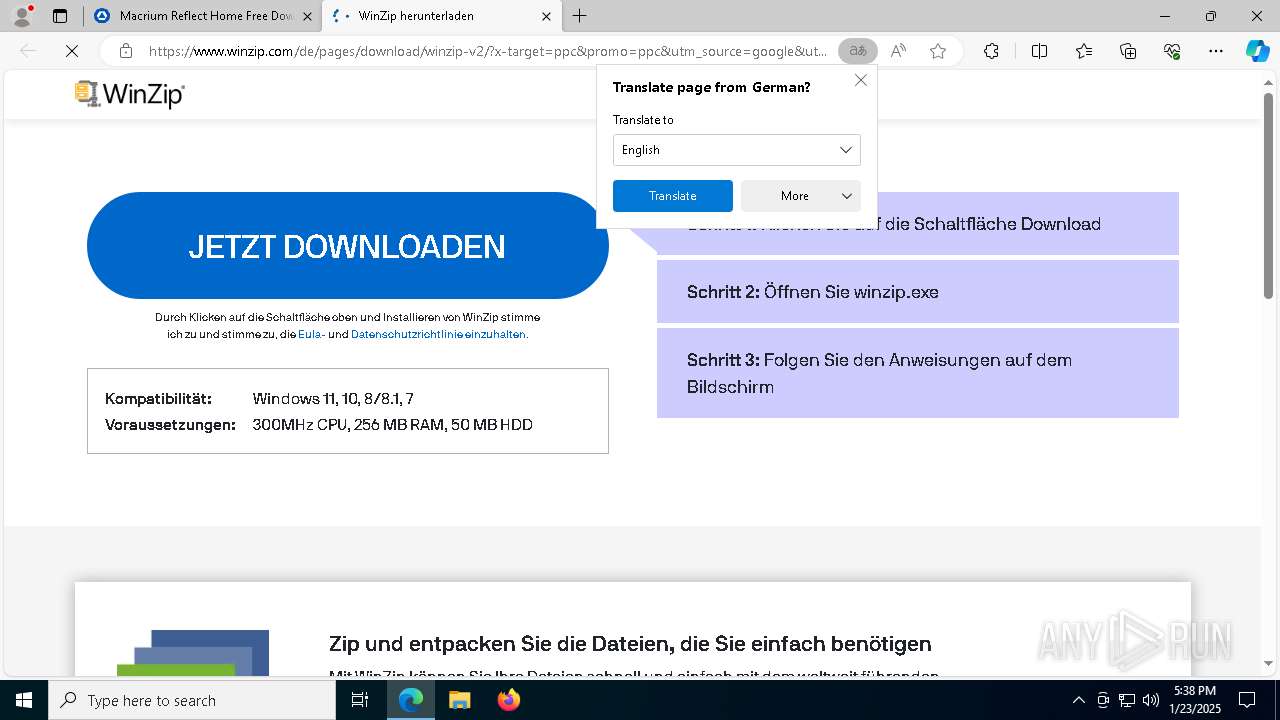View site information lock icon
The image size is (1280, 720).
click(125, 51)
